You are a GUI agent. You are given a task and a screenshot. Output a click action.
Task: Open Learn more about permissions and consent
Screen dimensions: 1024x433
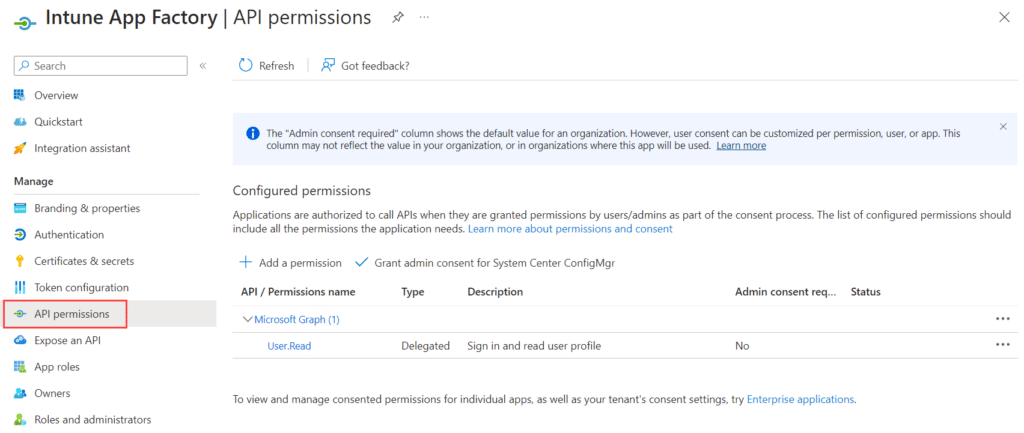pyautogui.click(x=570, y=229)
